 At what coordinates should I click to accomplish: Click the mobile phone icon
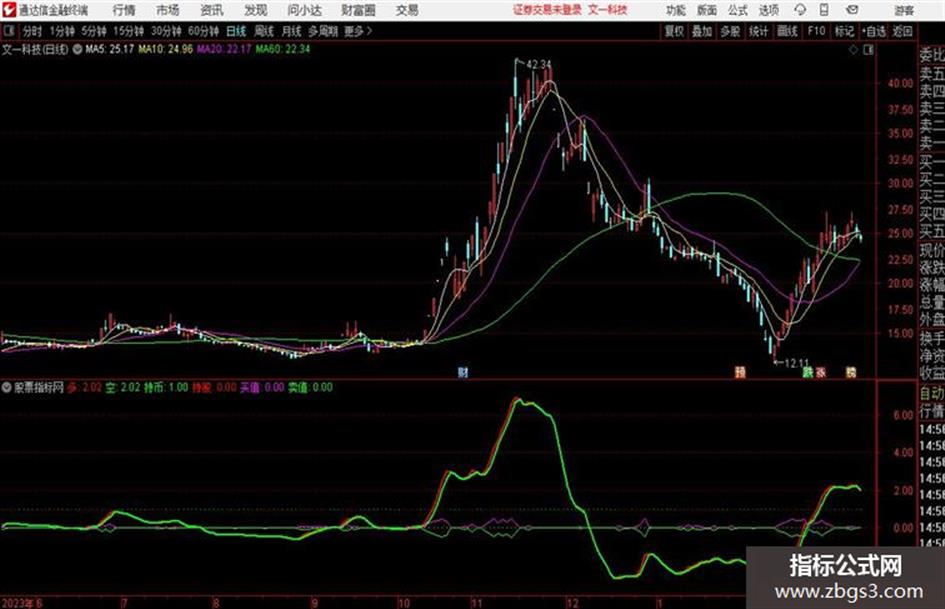[824, 10]
